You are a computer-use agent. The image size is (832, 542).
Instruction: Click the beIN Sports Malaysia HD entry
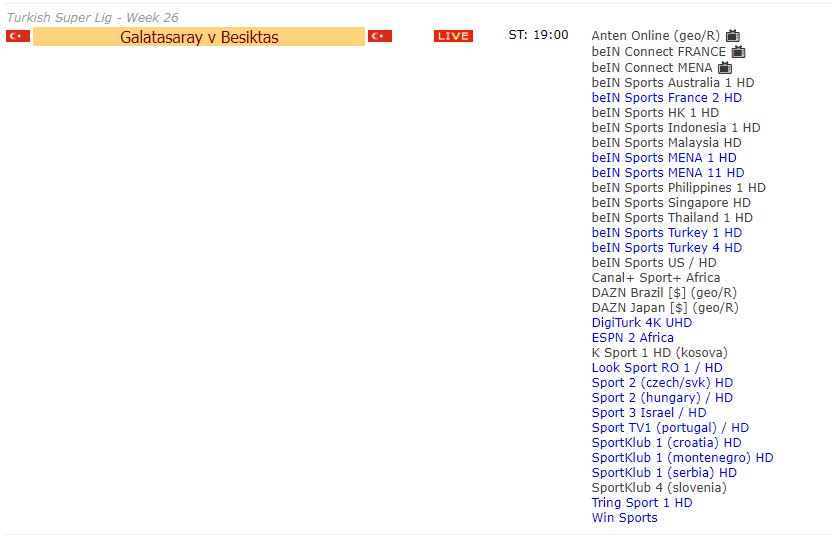[666, 143]
